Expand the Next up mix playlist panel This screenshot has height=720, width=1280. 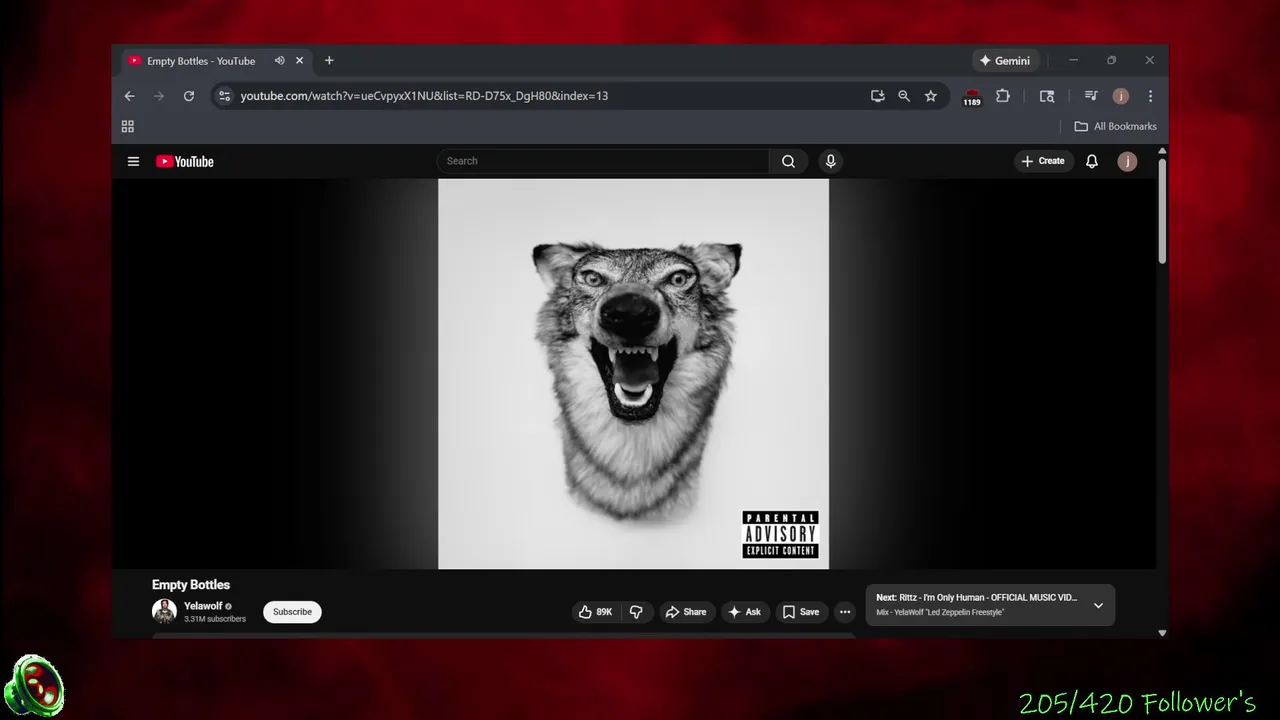tap(1098, 605)
